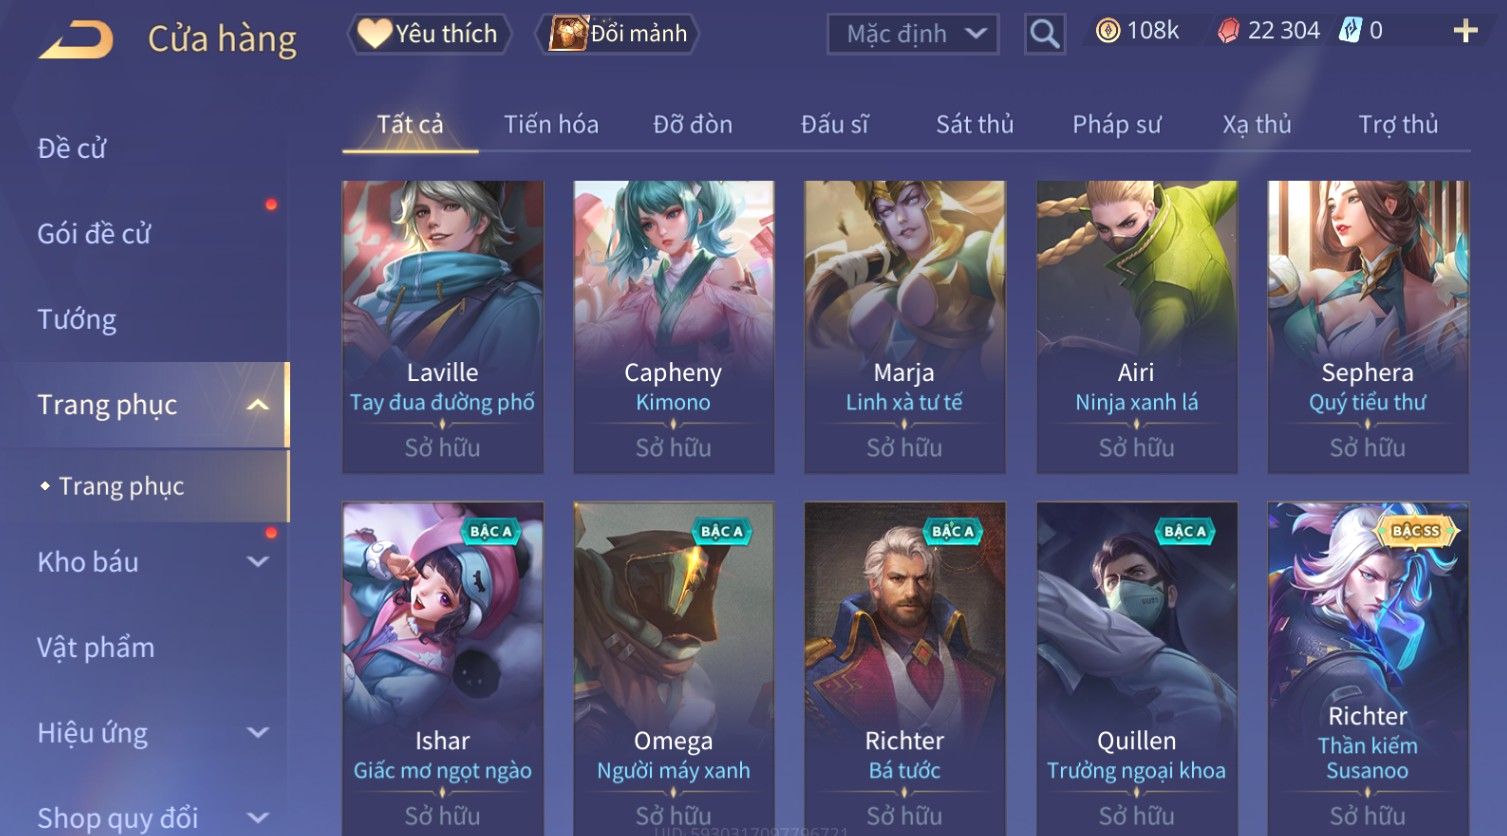Image resolution: width=1507 pixels, height=836 pixels.
Task: Open Gói đề cử in sidebar
Action: tap(94, 234)
